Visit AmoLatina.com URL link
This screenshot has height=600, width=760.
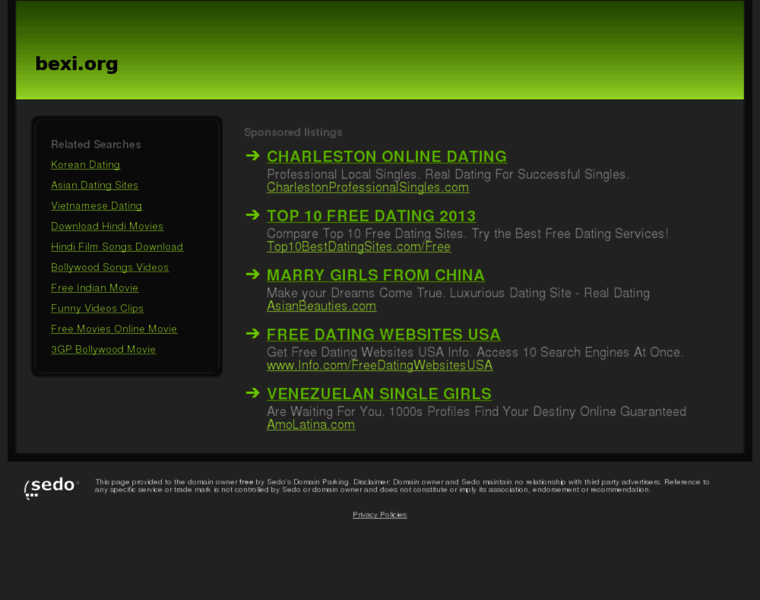pos(311,425)
